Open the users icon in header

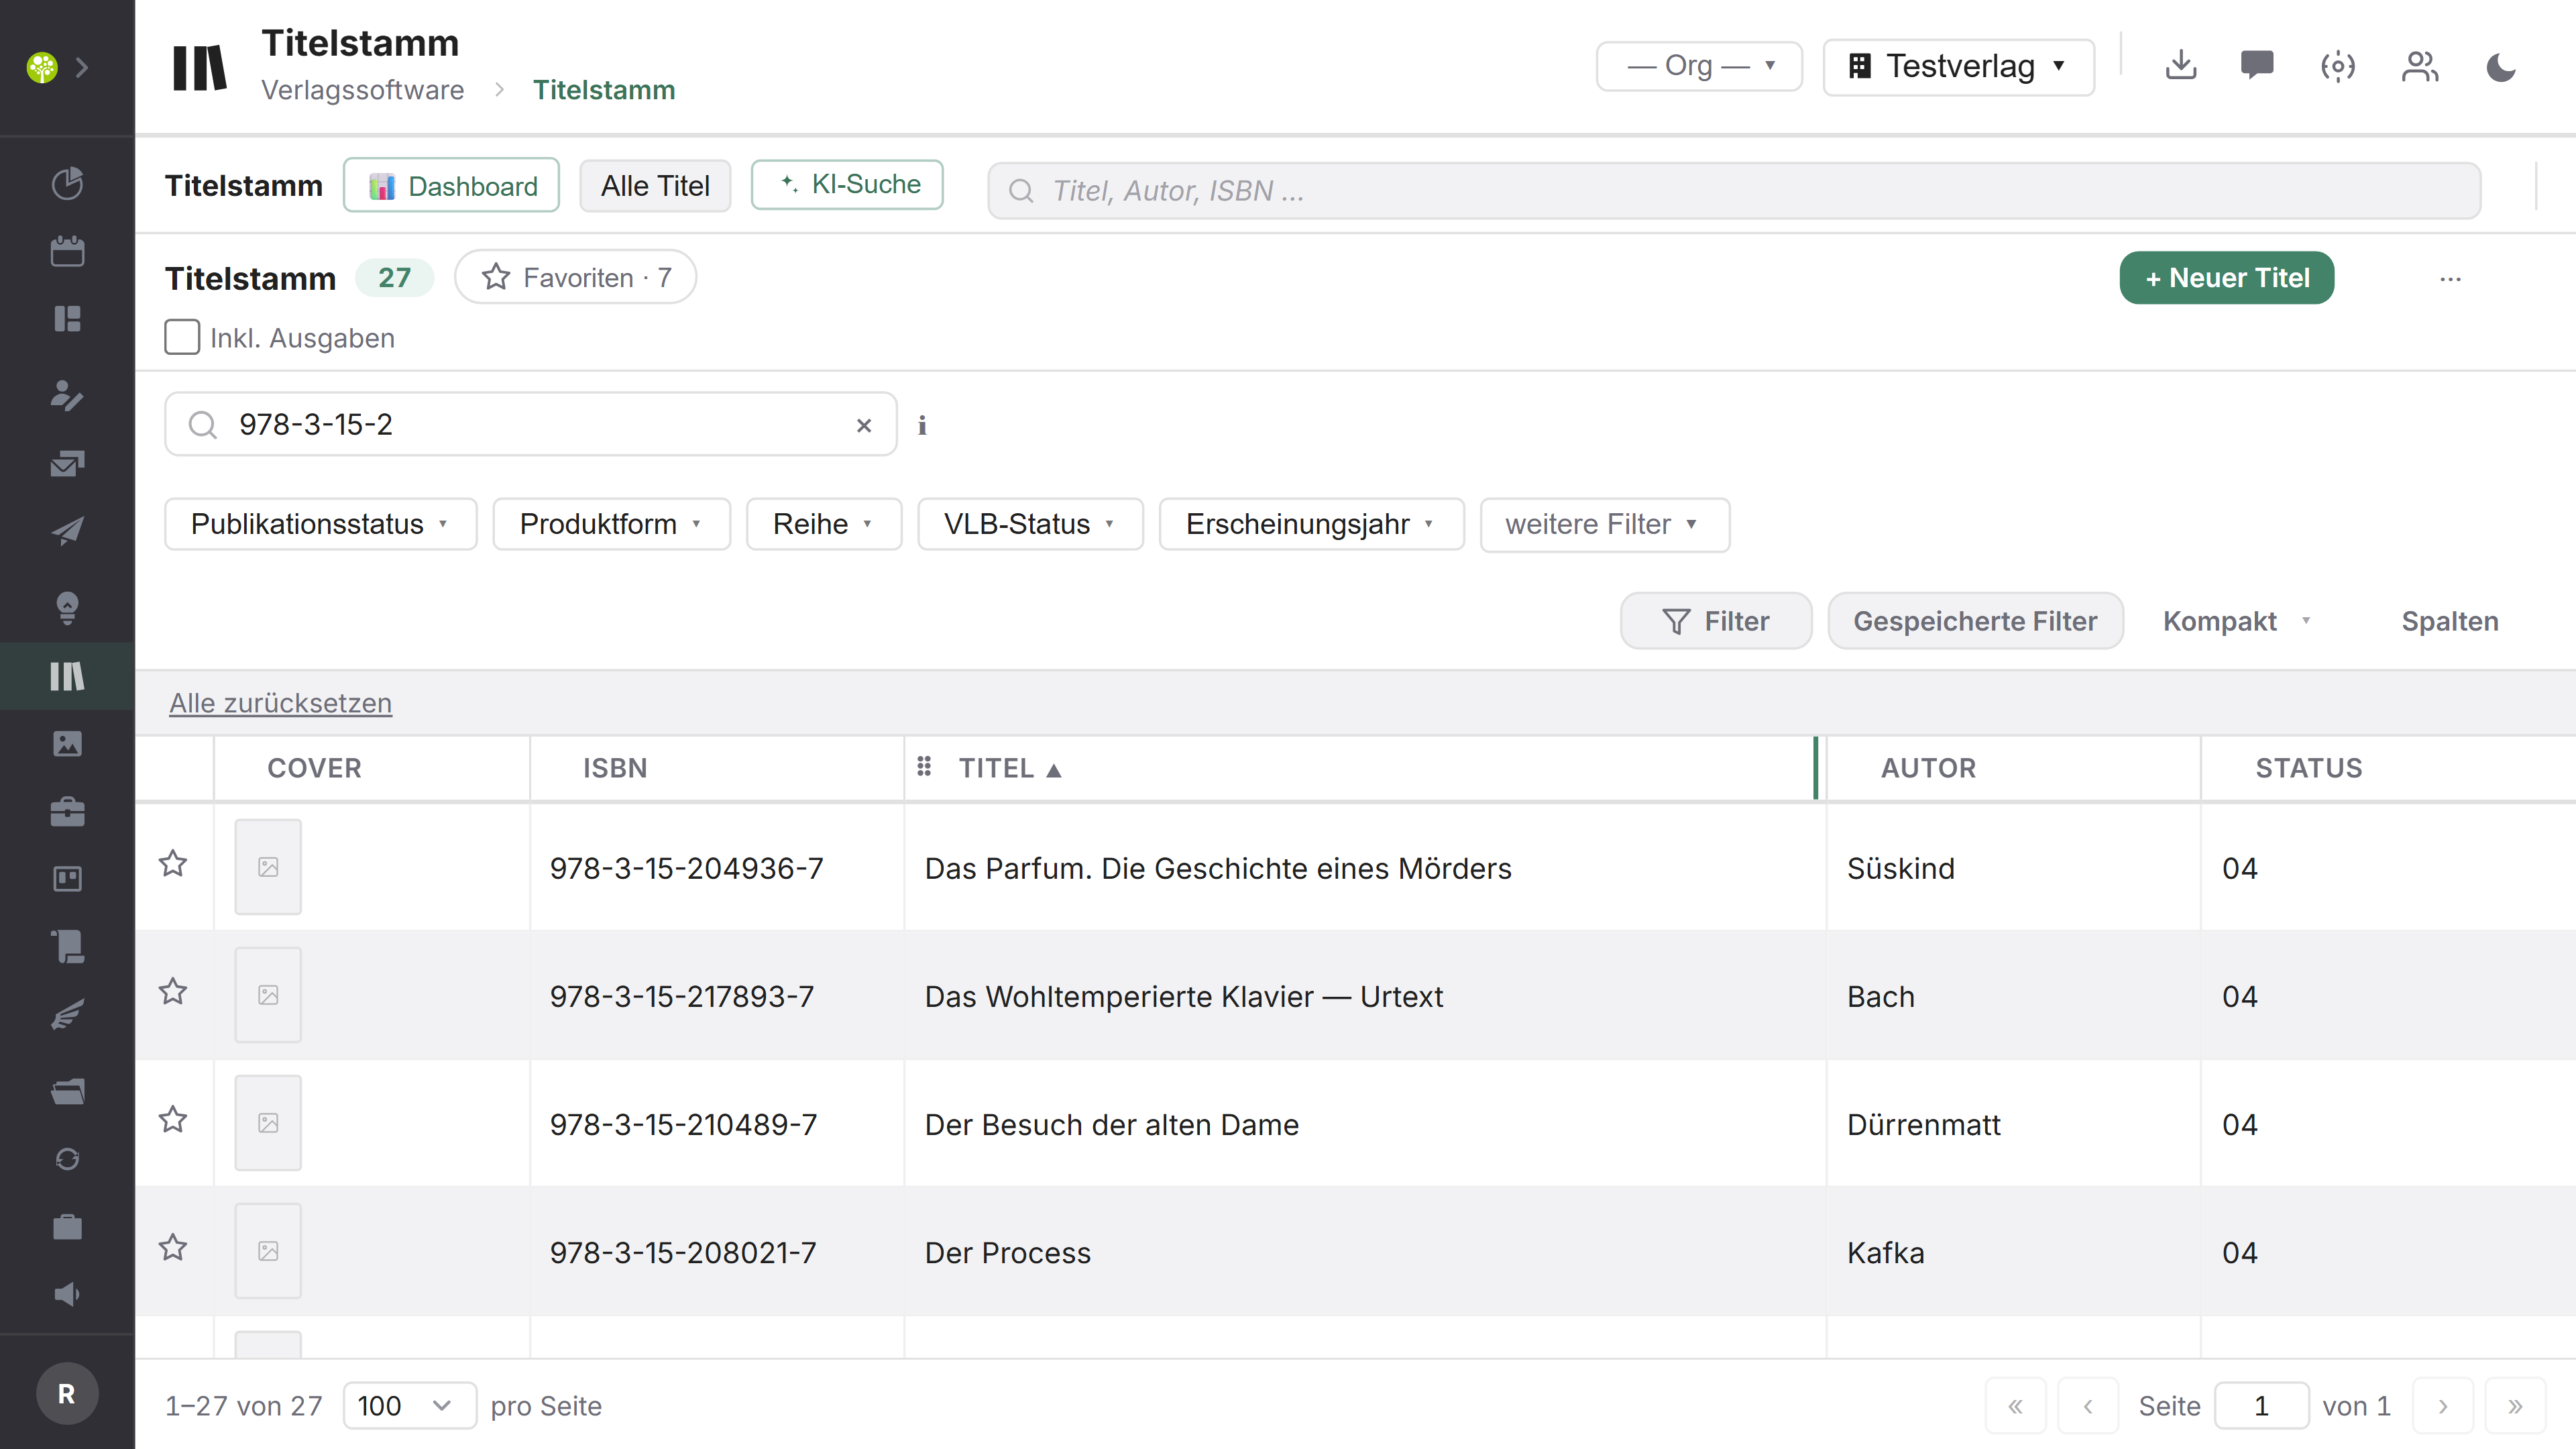pos(2420,67)
